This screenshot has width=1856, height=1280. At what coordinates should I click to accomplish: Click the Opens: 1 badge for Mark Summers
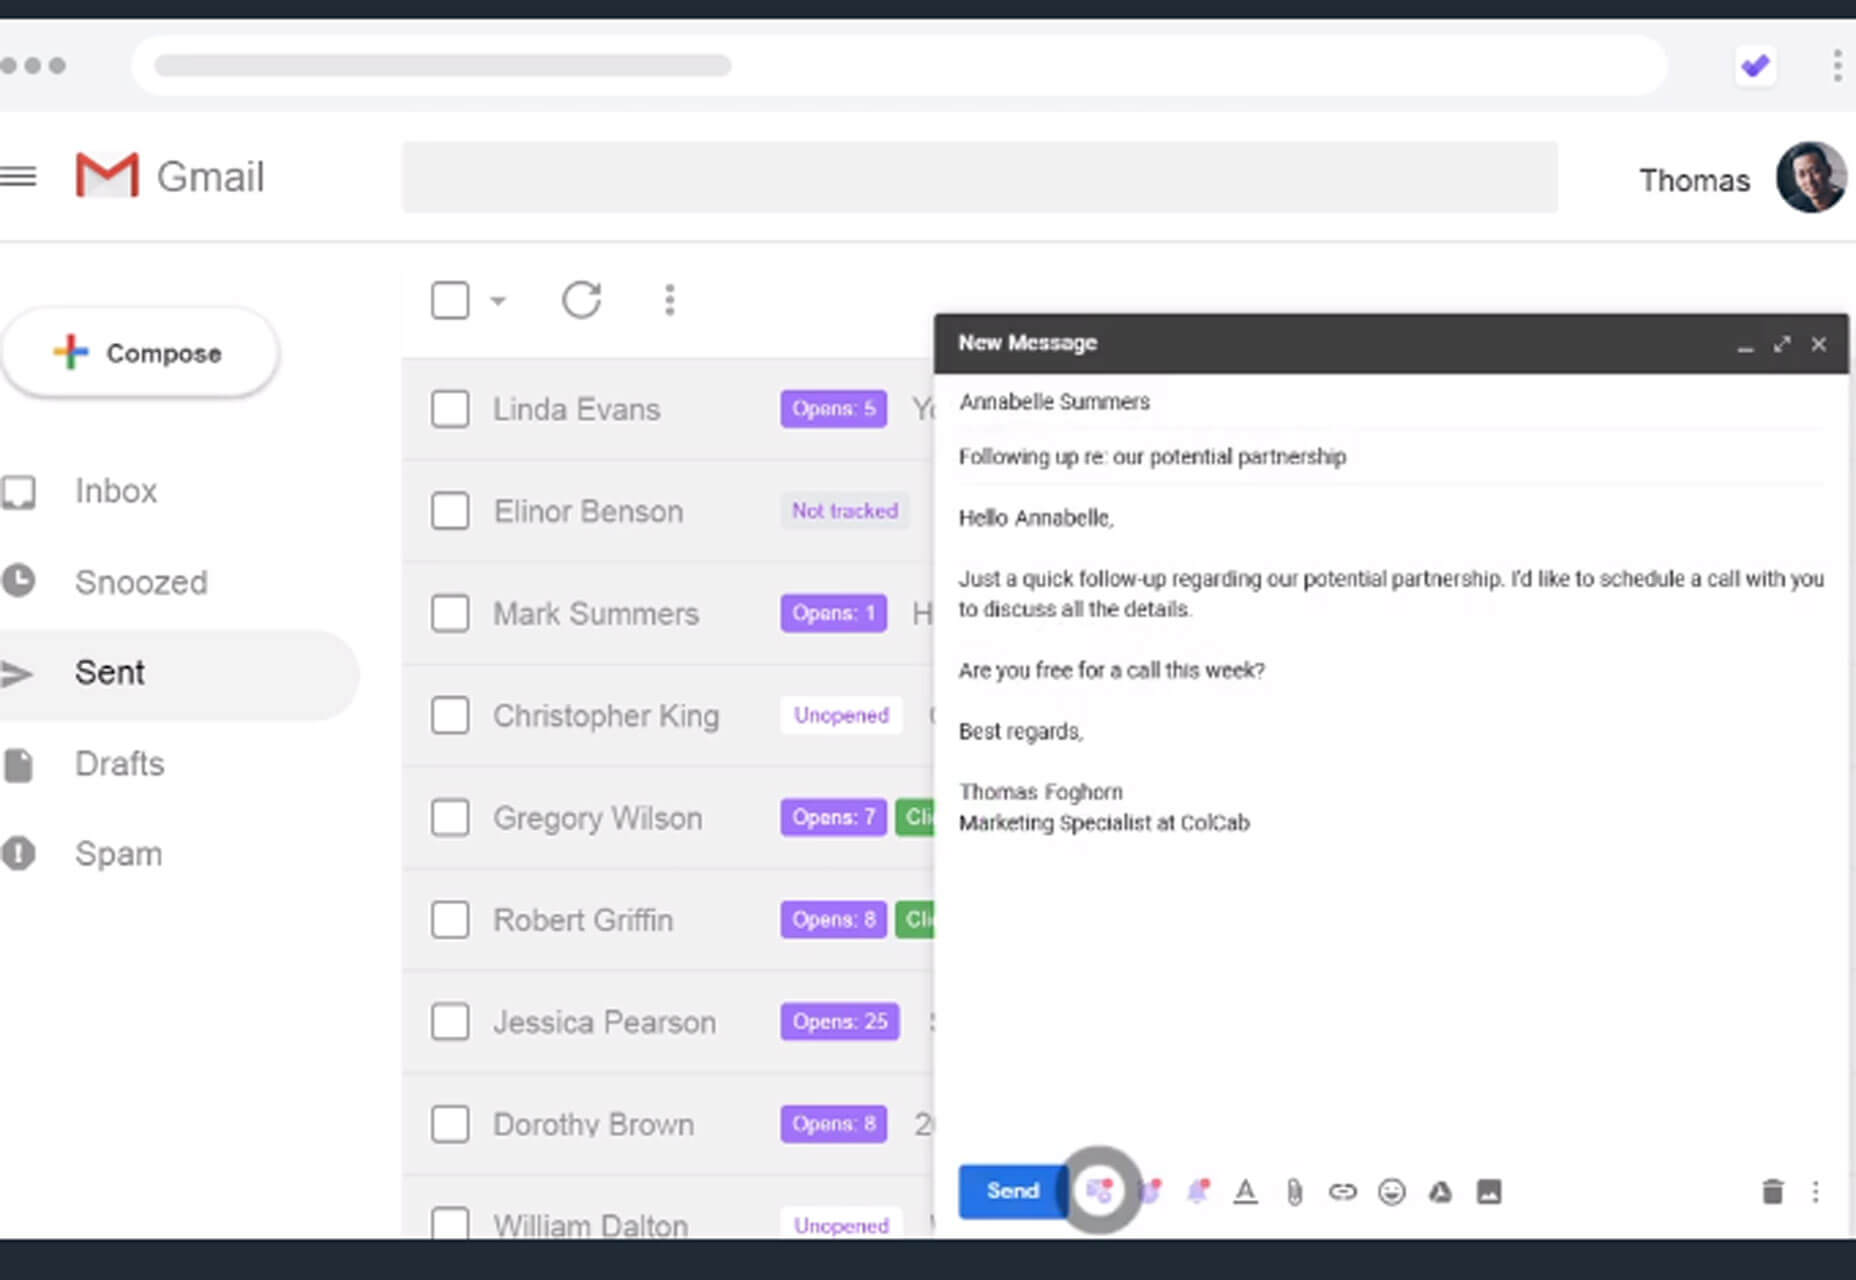click(x=833, y=613)
